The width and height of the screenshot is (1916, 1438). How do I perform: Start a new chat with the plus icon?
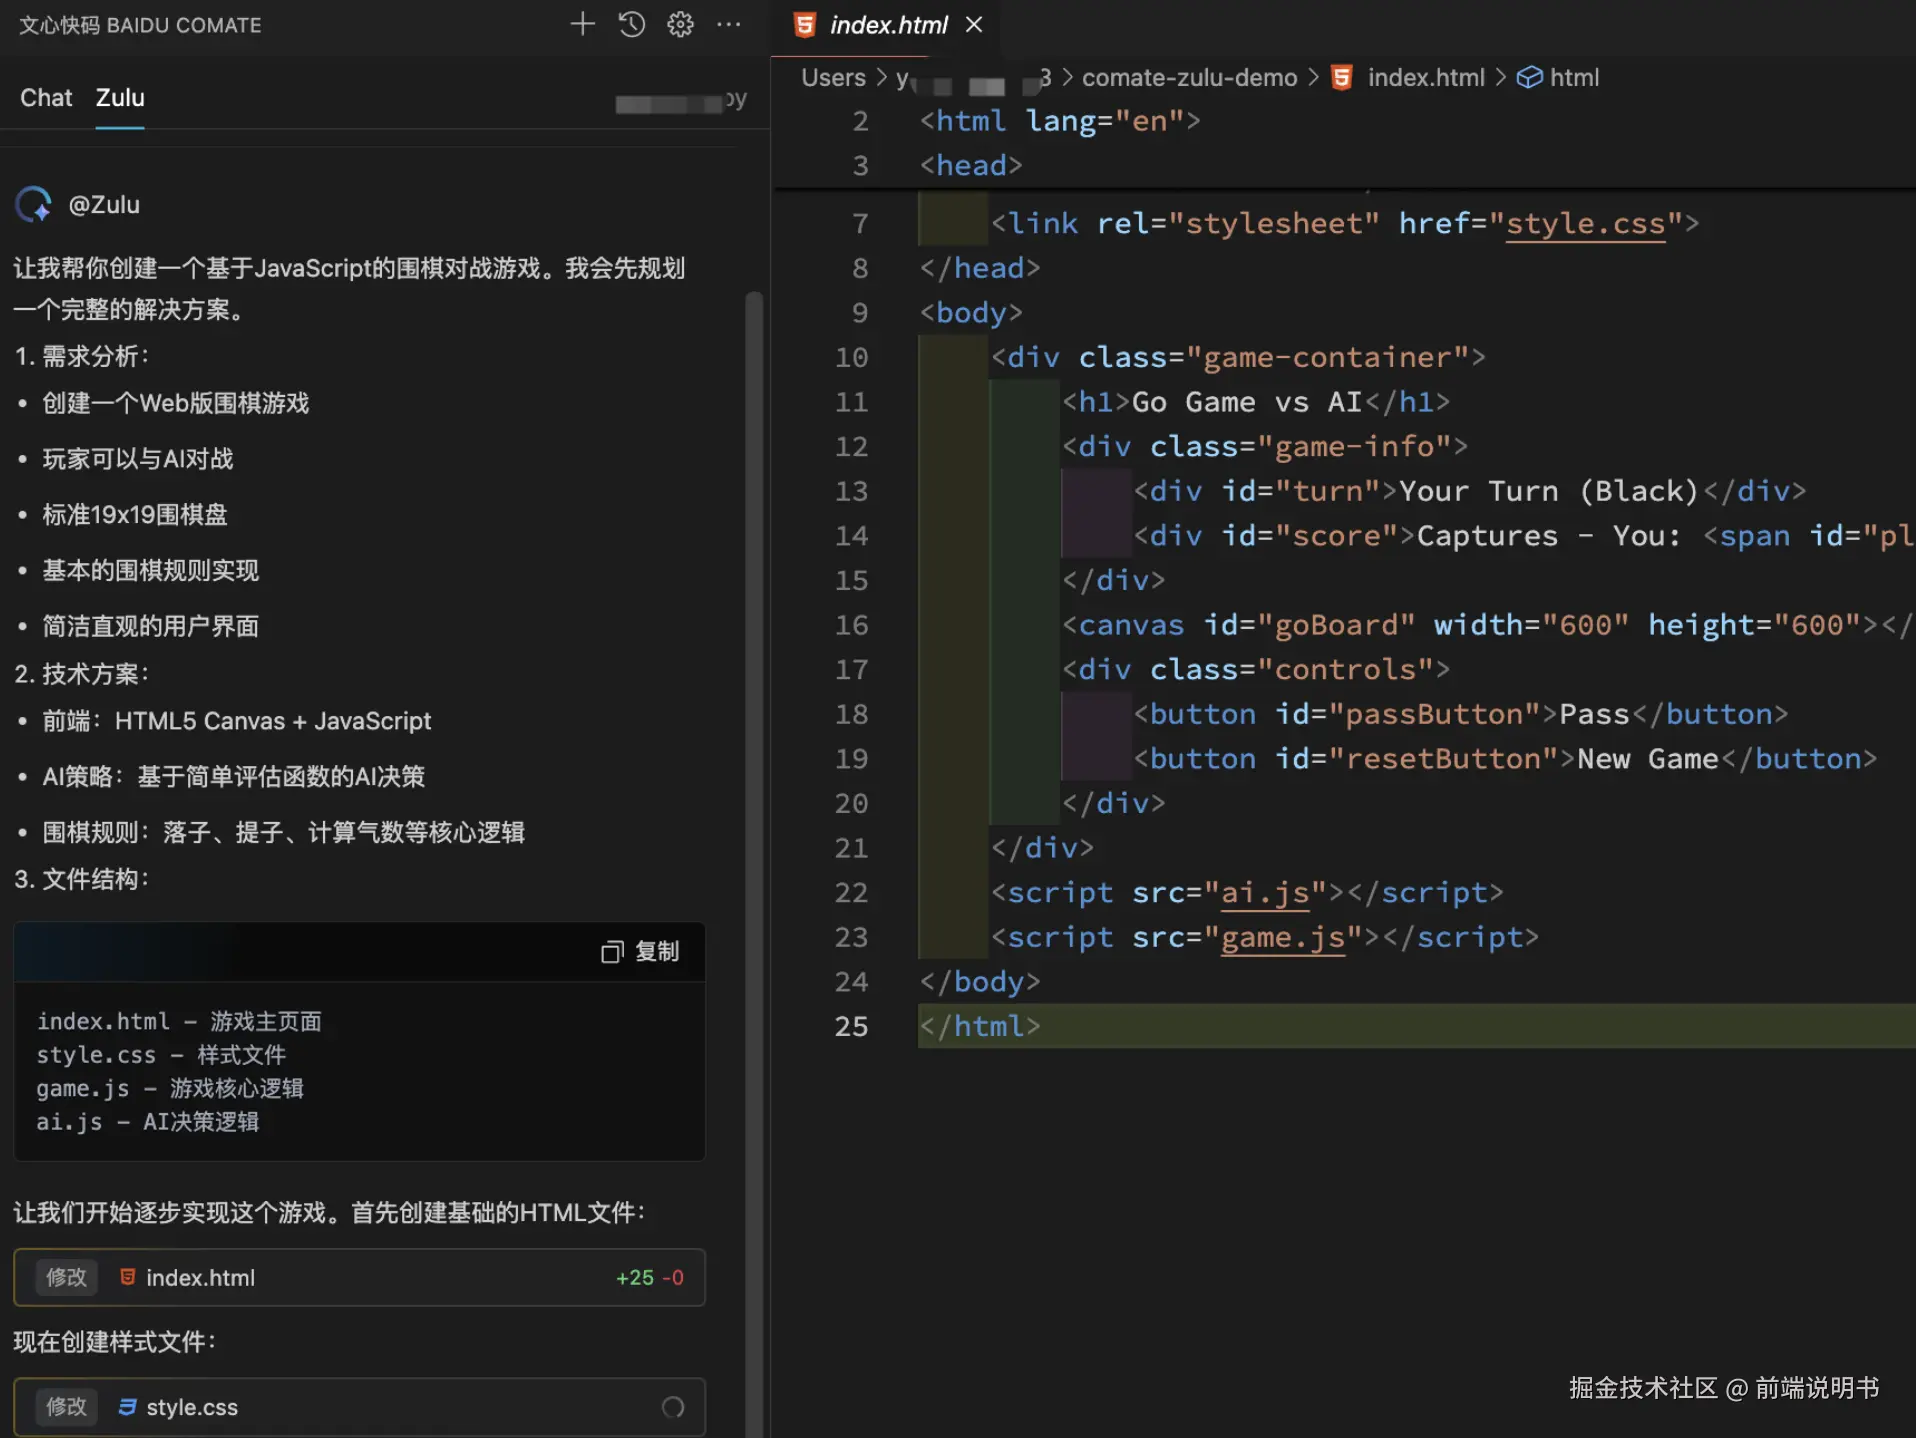(x=582, y=24)
